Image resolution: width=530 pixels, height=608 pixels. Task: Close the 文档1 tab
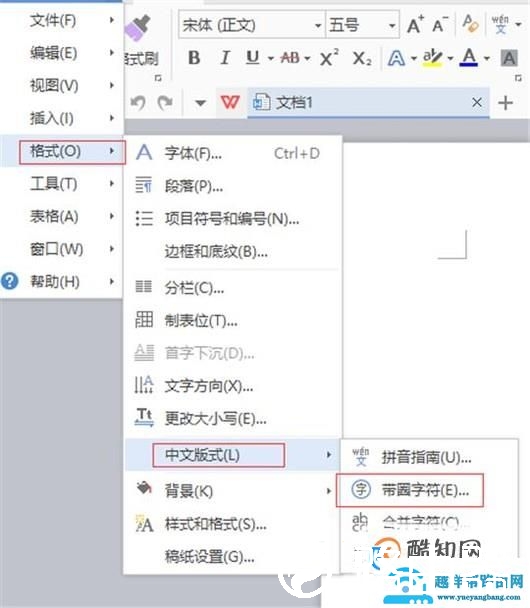pos(477,102)
